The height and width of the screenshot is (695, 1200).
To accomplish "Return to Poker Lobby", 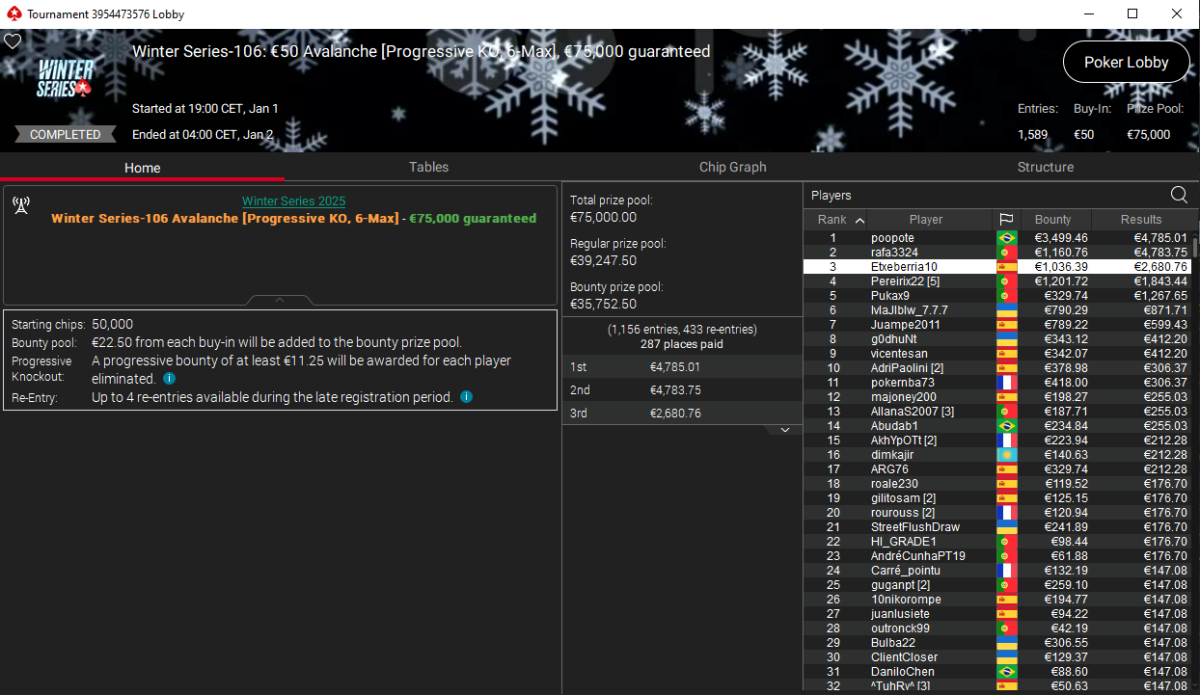I will click(1126, 62).
